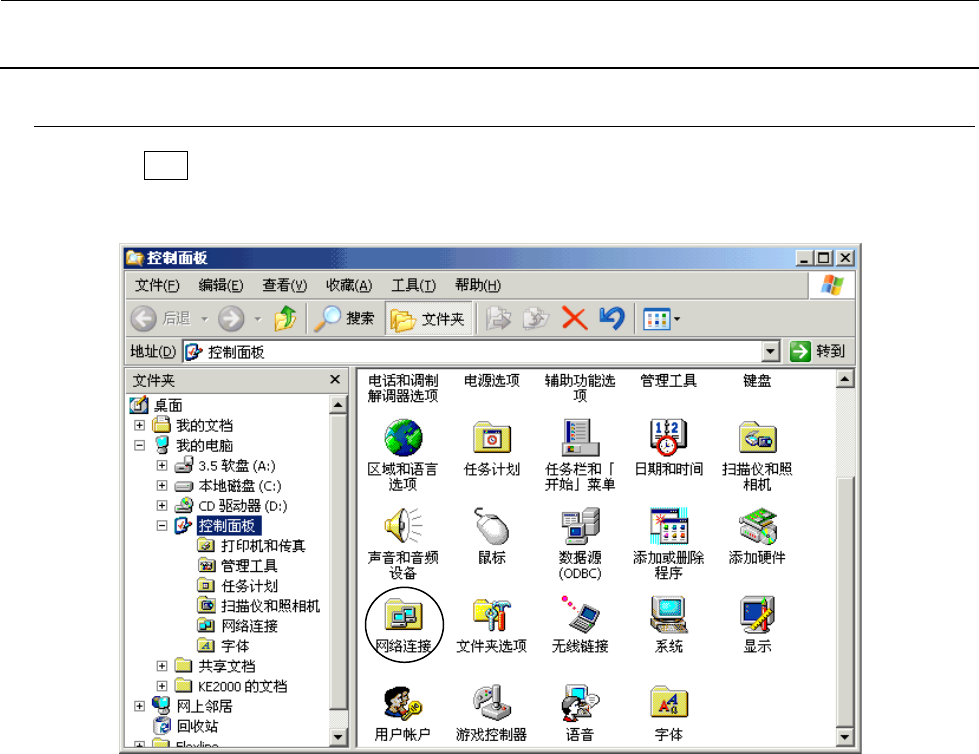Open the Mouse icon (鼠标)

click(491, 537)
